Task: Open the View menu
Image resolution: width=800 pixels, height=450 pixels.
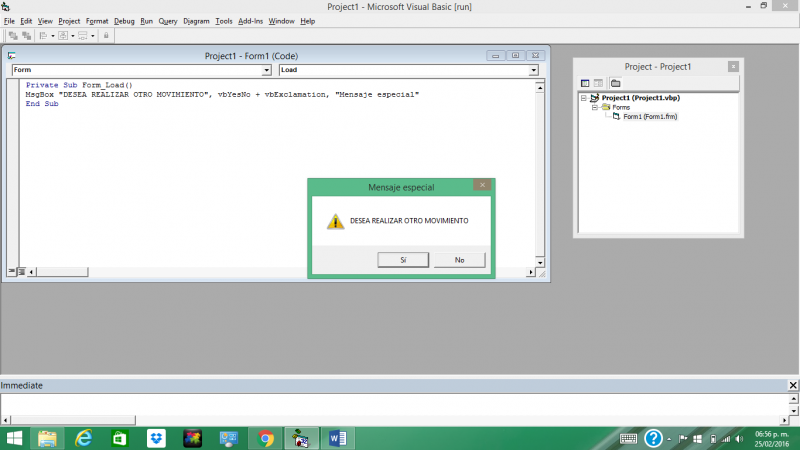Action: click(x=45, y=21)
